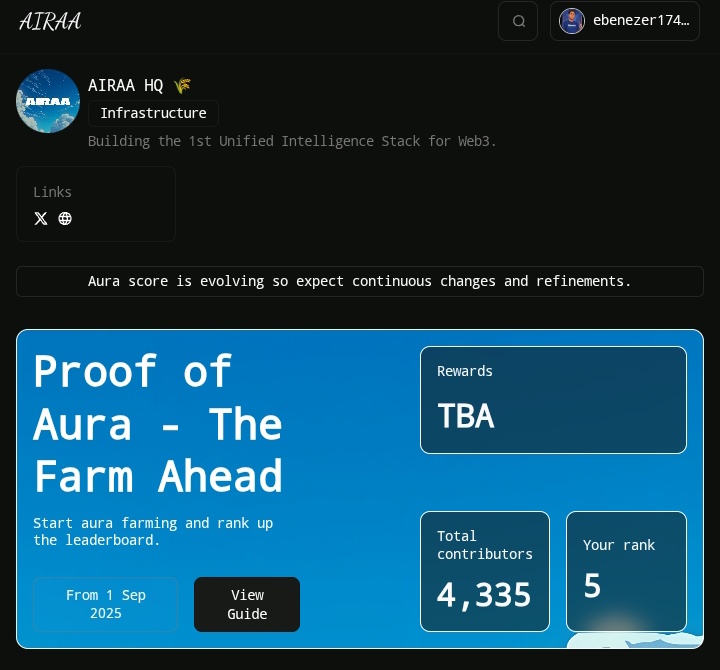Click the Building the 1st Unified Intelligence tagline

click(x=292, y=141)
